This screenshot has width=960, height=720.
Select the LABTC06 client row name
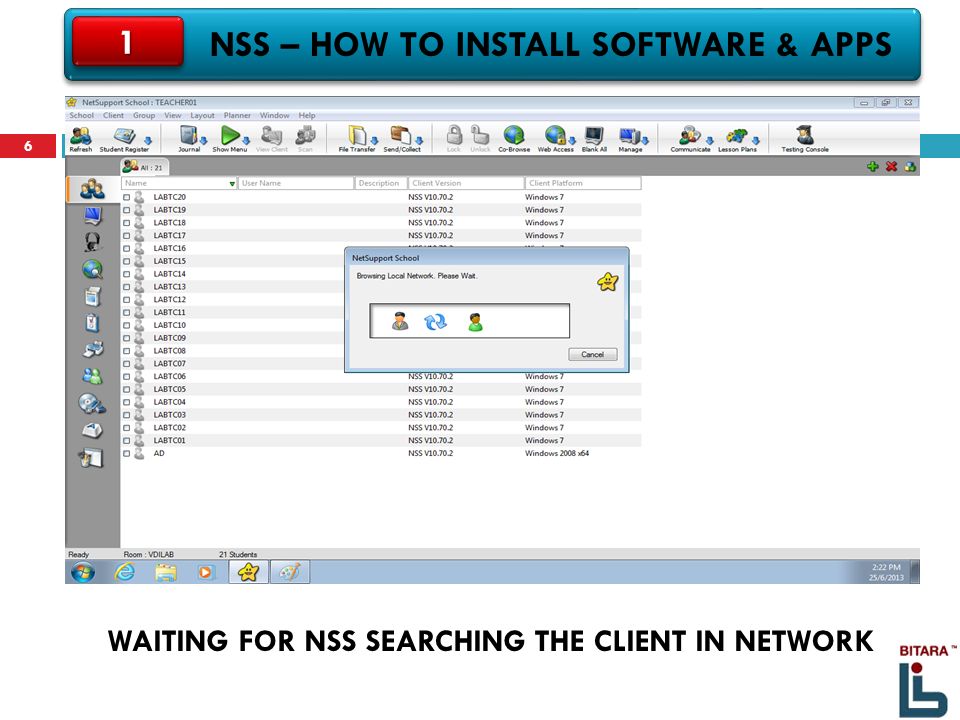pyautogui.click(x=170, y=377)
